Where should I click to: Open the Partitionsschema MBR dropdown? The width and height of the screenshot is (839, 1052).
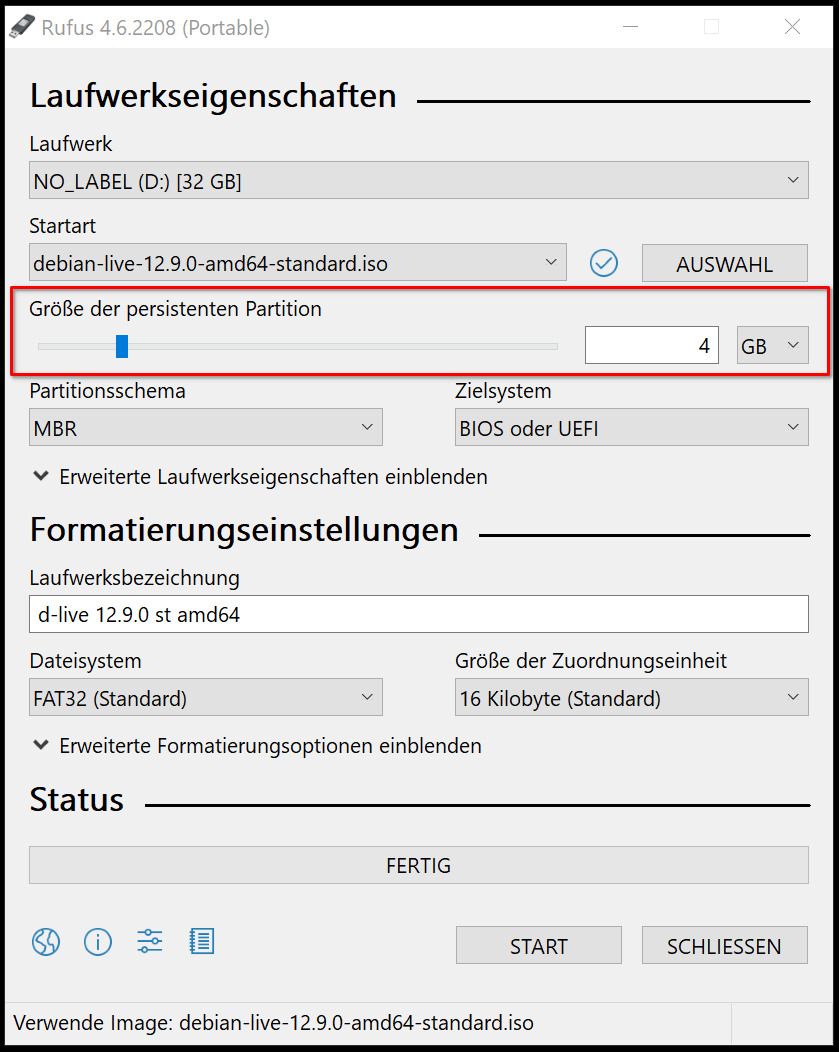[206, 429]
